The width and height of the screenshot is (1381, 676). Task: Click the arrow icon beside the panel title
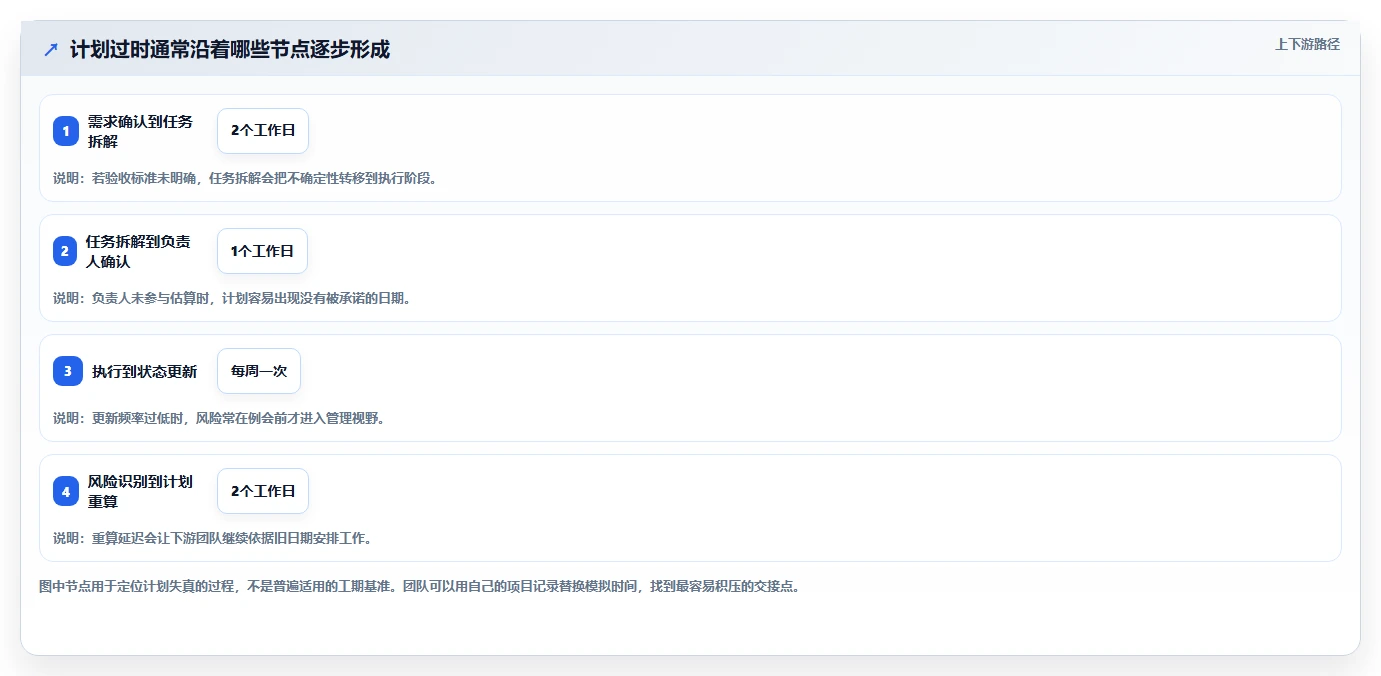51,50
